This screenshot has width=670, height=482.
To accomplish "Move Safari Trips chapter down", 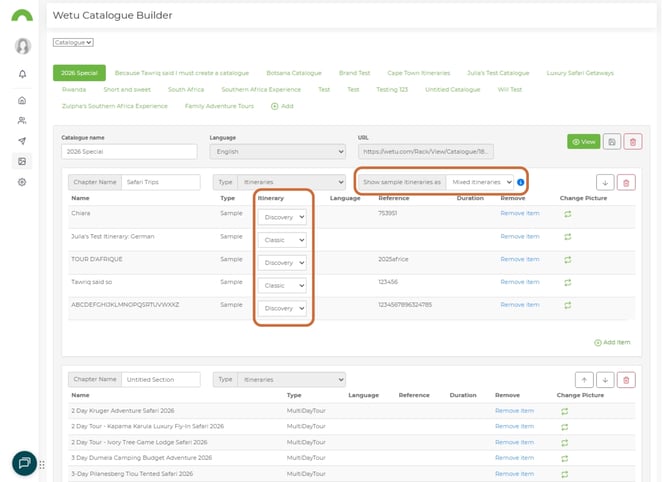I will pos(605,182).
